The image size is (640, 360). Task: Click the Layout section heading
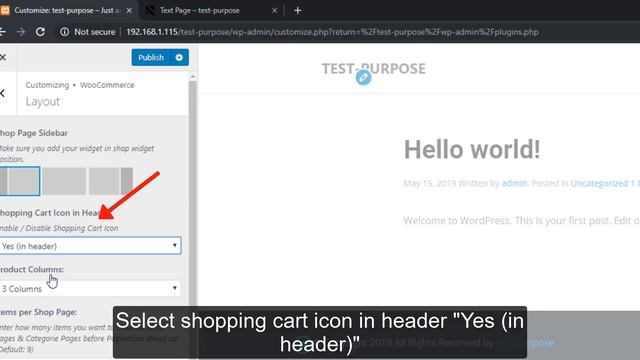click(x=42, y=102)
